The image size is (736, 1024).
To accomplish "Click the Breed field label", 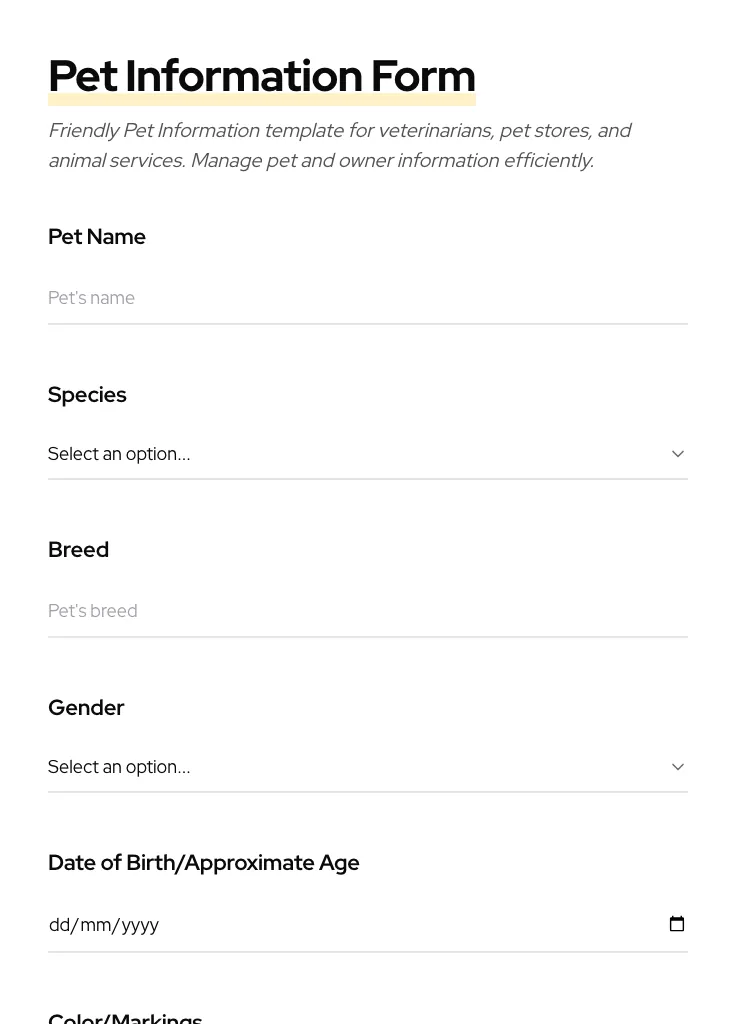I will click(78, 550).
